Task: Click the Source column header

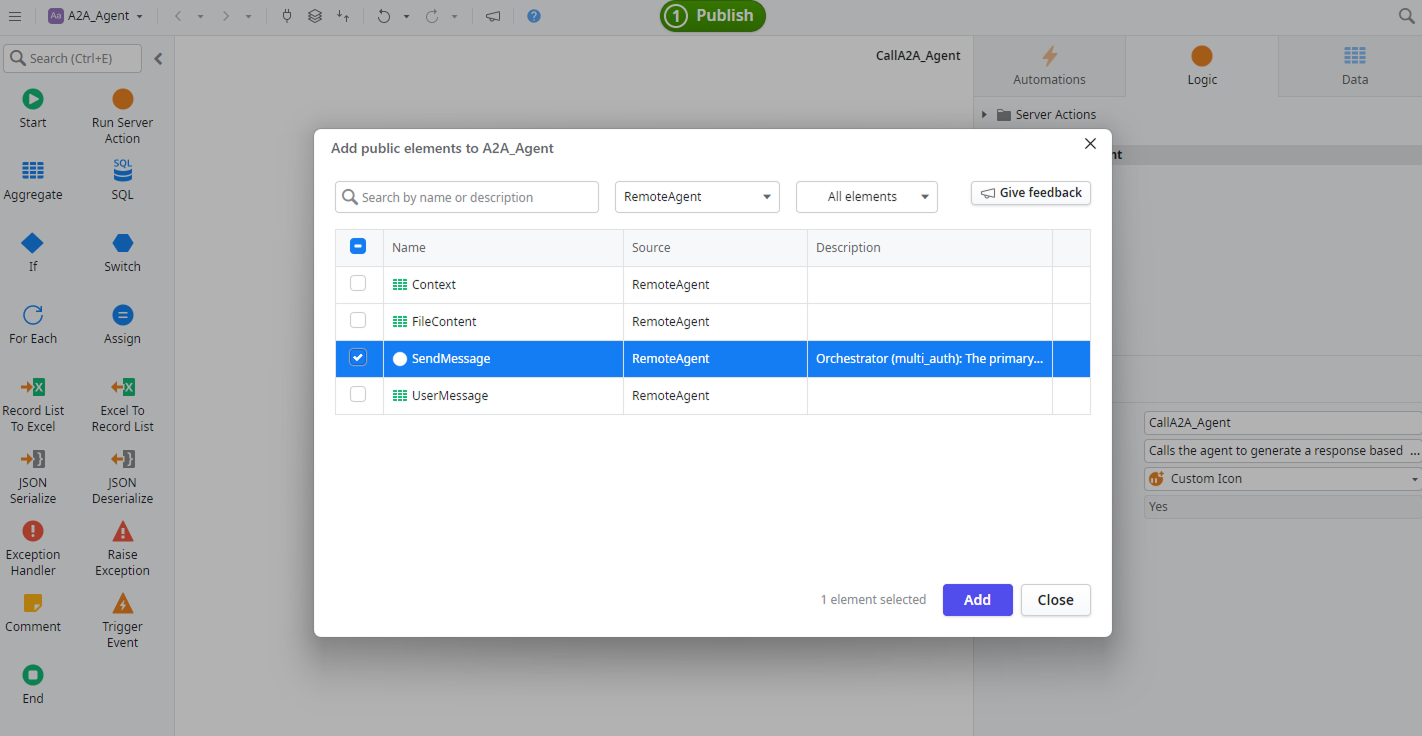Action: click(x=715, y=248)
